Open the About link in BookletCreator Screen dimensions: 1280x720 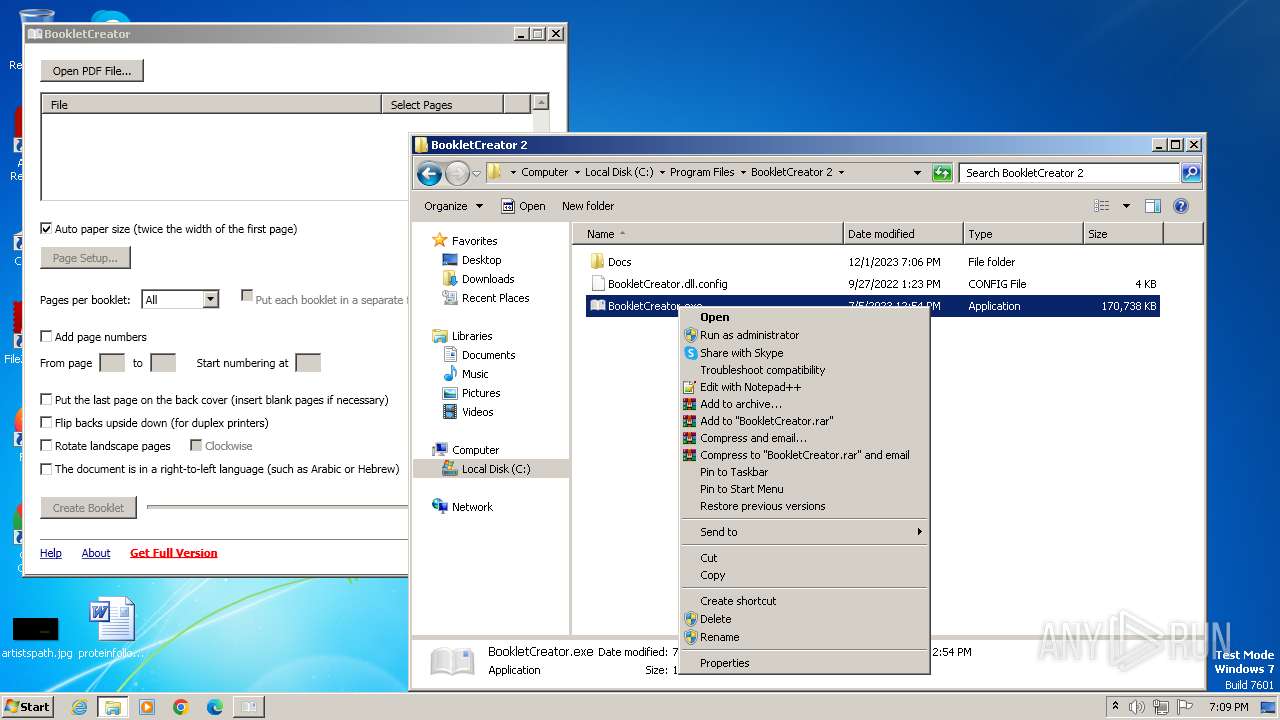(96, 553)
